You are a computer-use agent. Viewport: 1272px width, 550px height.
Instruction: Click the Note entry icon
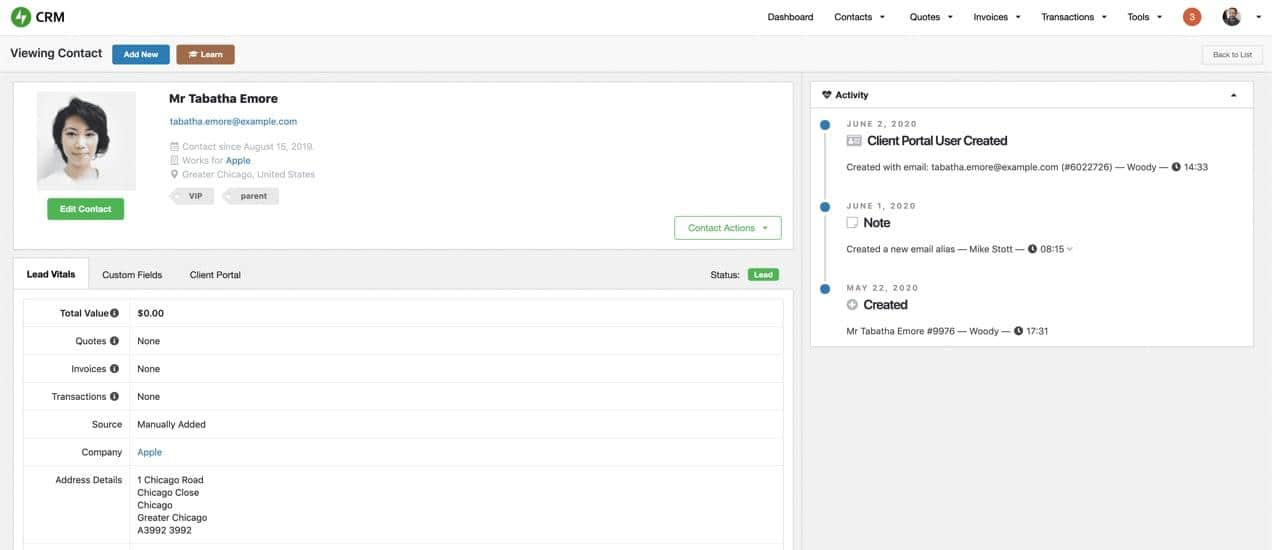tap(852, 223)
